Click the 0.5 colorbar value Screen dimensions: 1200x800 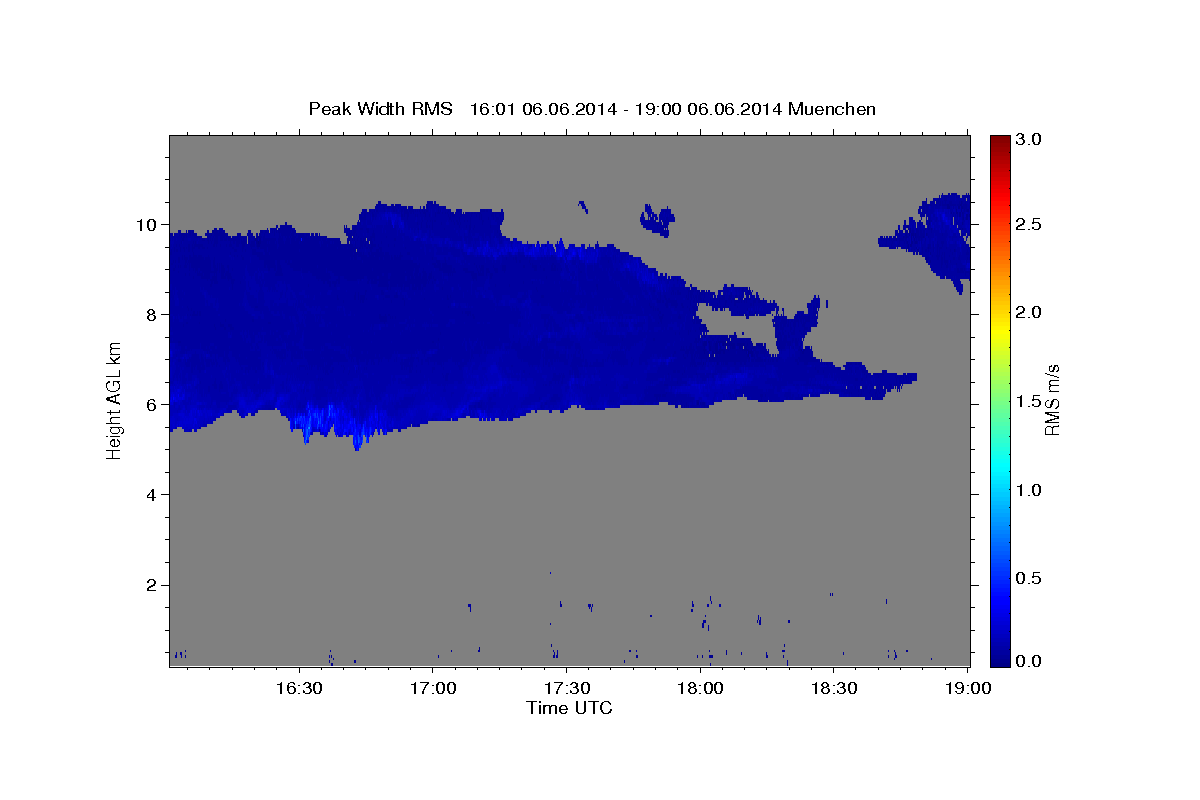click(x=1029, y=578)
